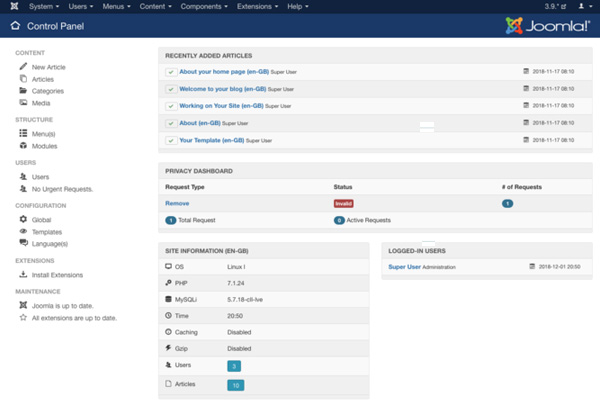Open Language(s) from sidebar
Image resolution: width=600 pixels, height=400 pixels.
[x=50, y=244]
